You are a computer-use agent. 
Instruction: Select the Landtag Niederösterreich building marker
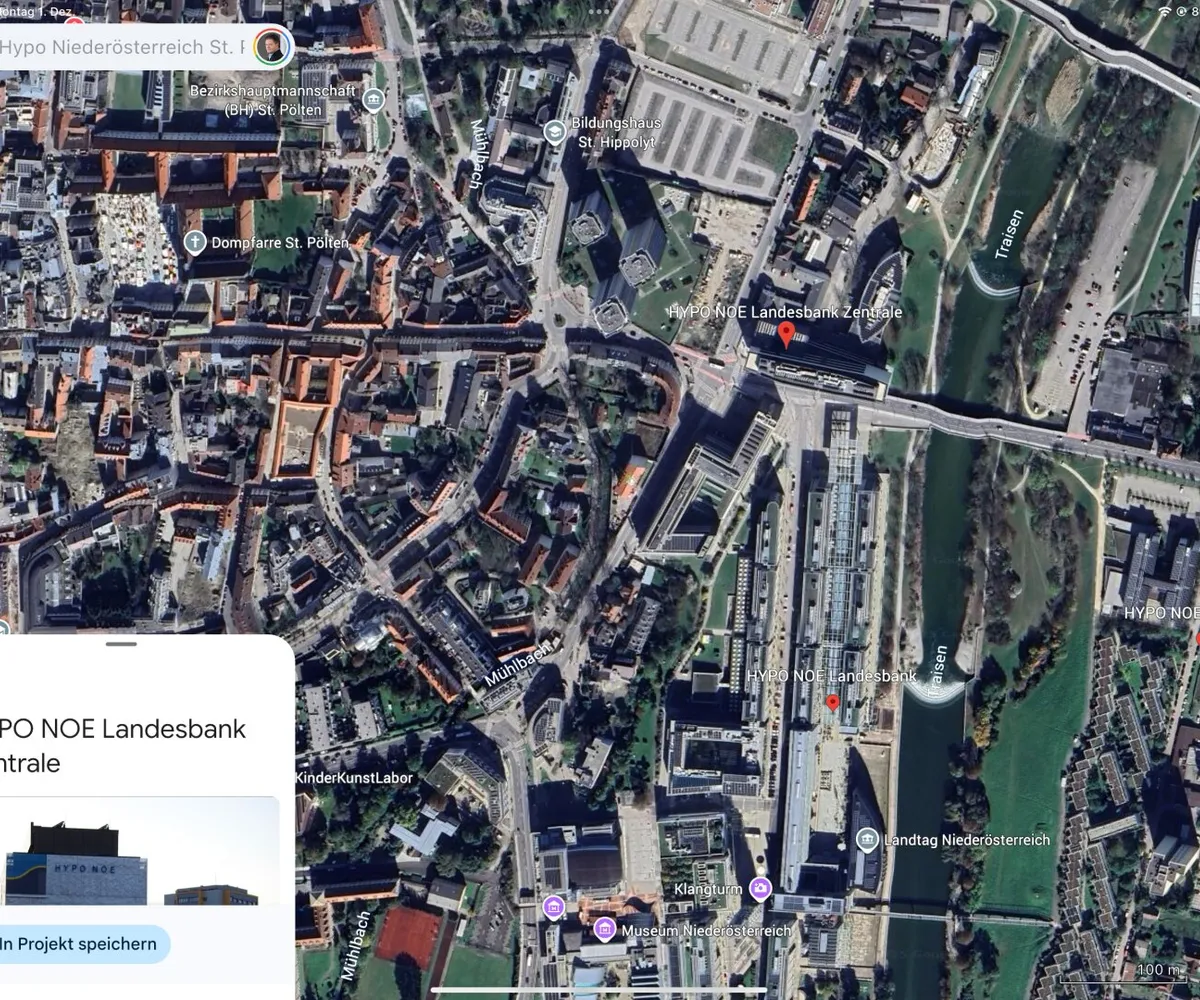tap(867, 839)
